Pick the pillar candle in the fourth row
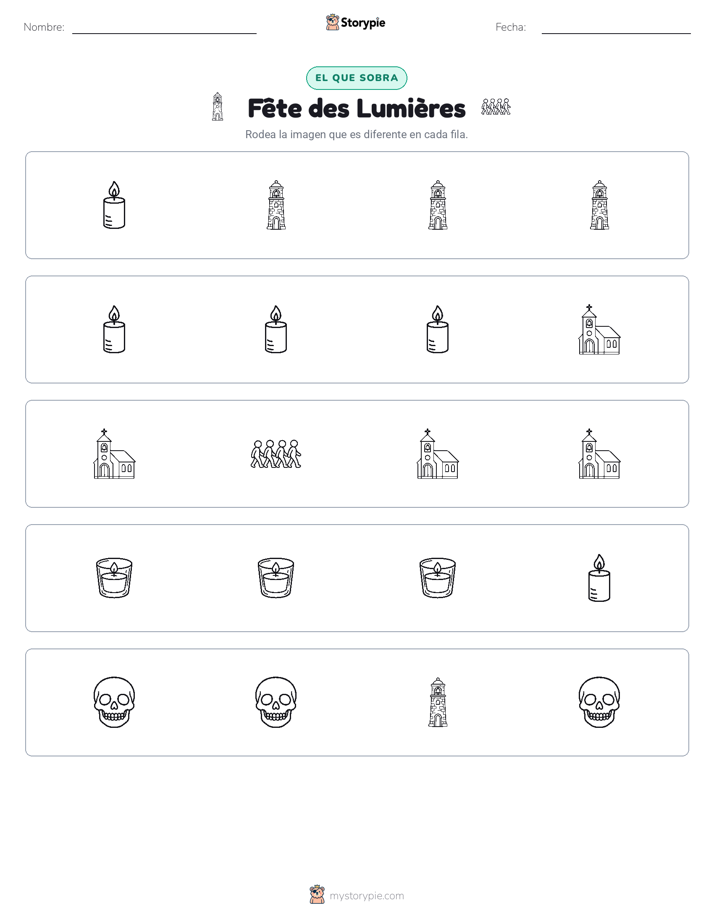Screen dimensions: 714x924 [x=599, y=578]
